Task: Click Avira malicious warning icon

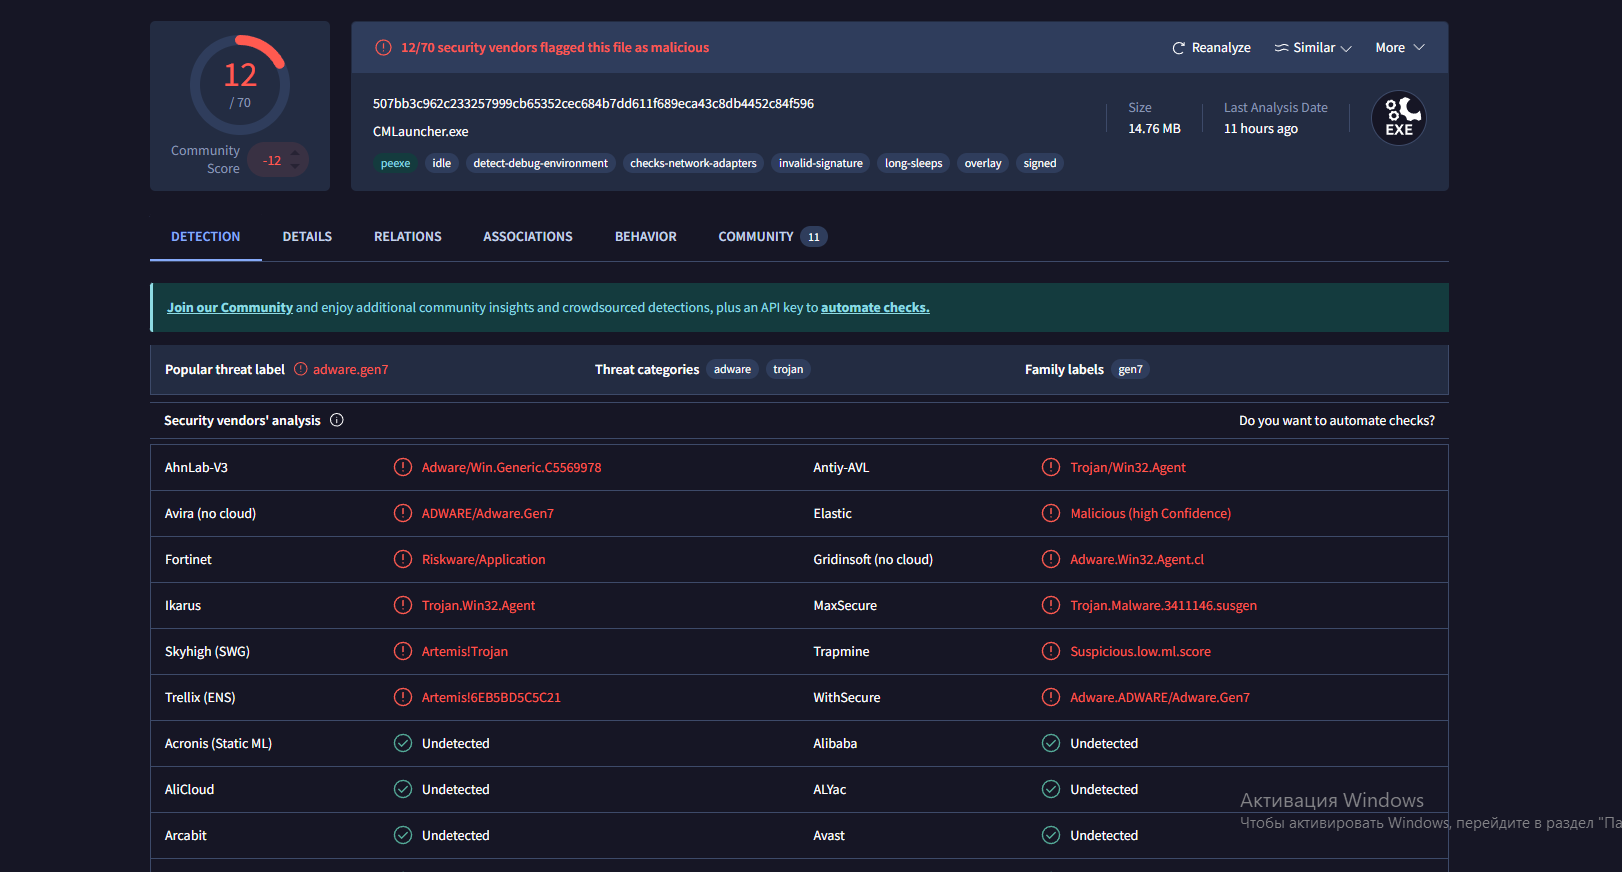Action: pyautogui.click(x=403, y=513)
